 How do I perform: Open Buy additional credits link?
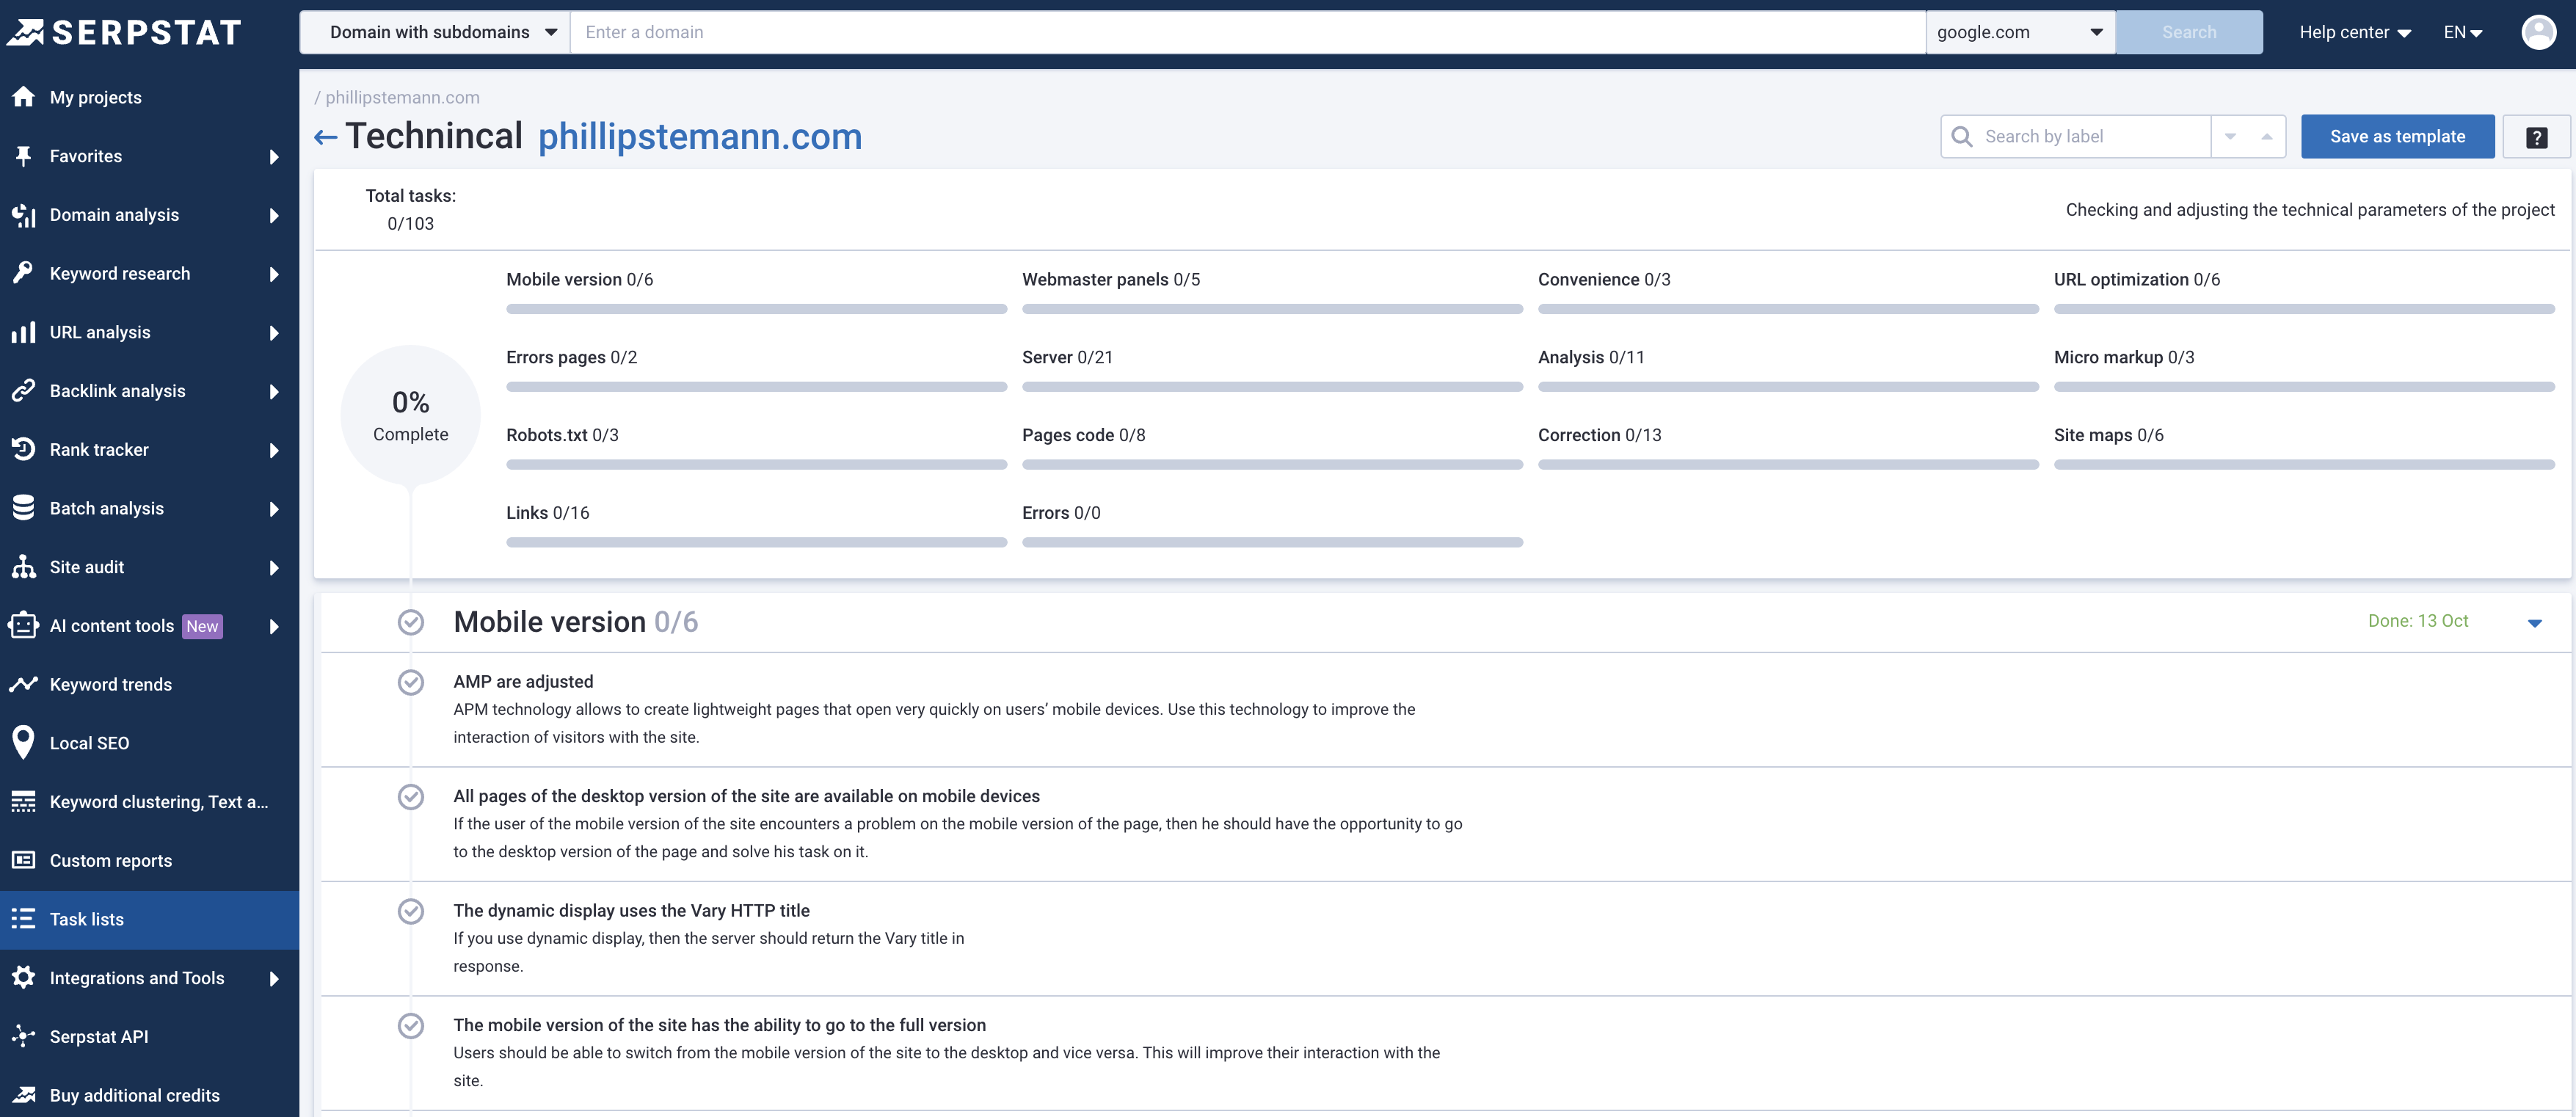(149, 1095)
